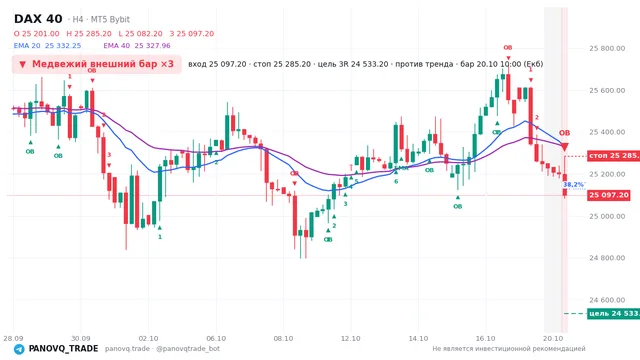Click the Telegram logo beside PANOVQ_TRADE
This screenshot has height=360, width=640.
click(x=19, y=349)
